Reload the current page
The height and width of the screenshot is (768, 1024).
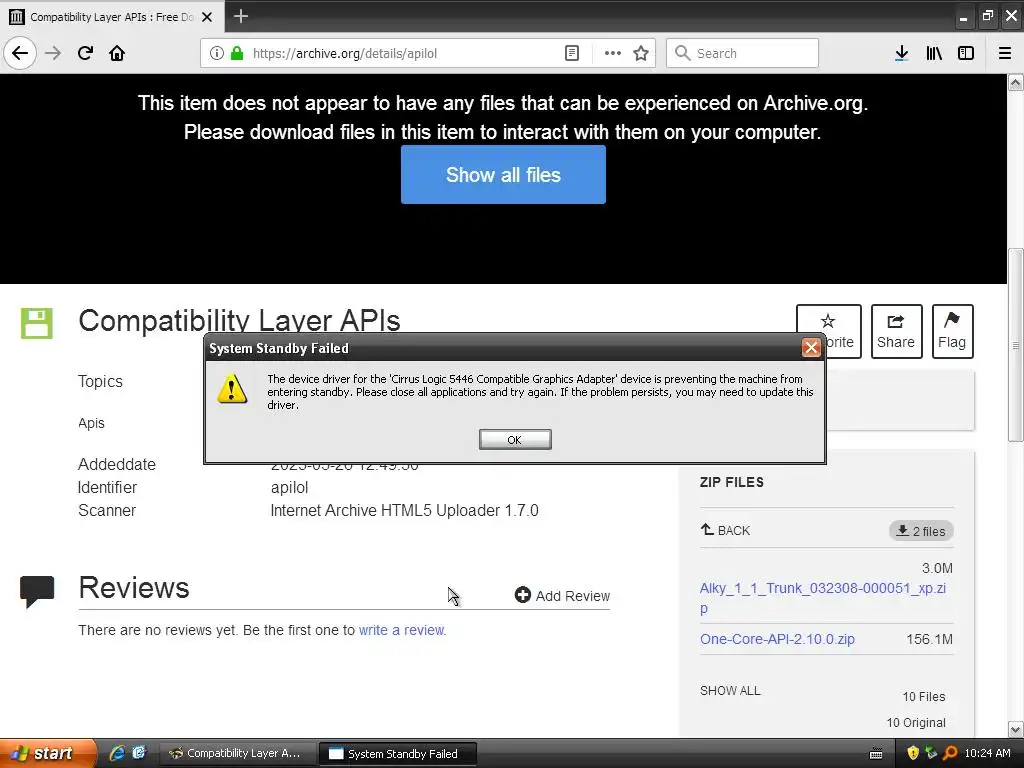point(85,53)
